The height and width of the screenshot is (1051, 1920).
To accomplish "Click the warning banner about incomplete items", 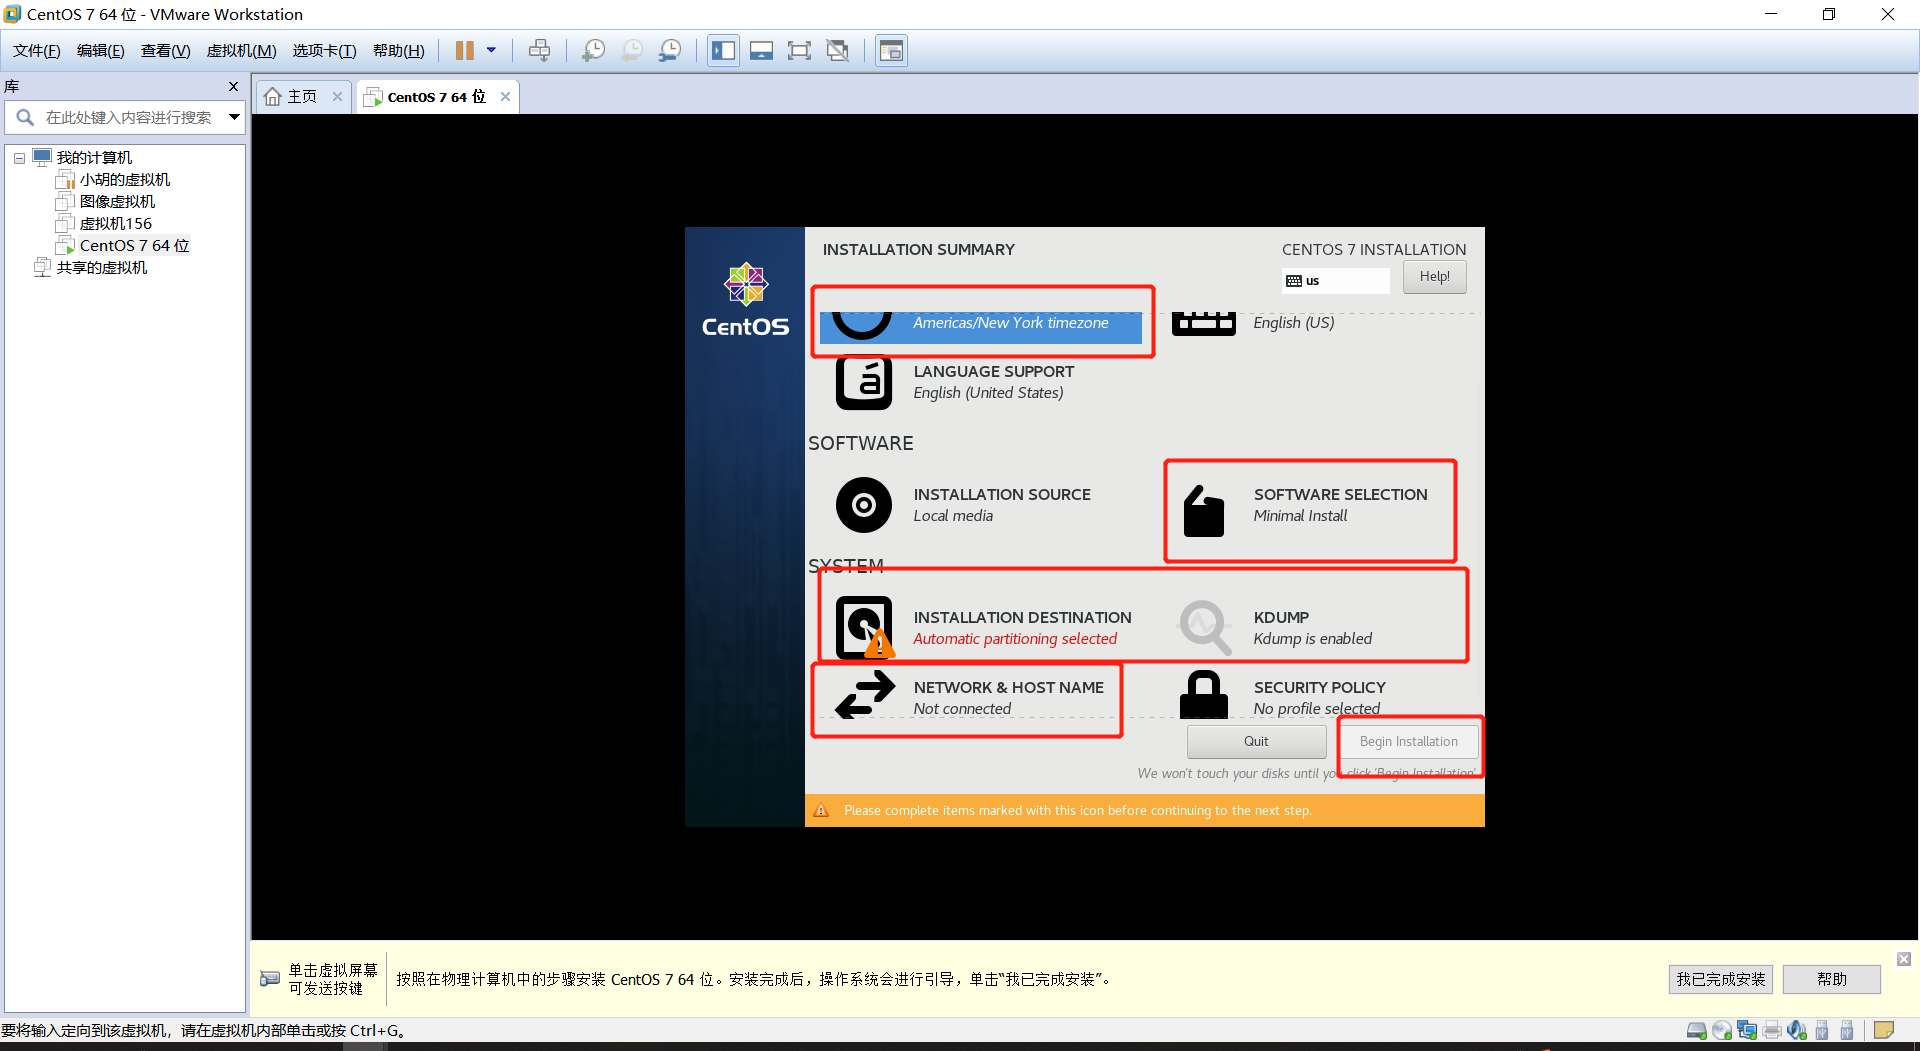I will (1145, 811).
